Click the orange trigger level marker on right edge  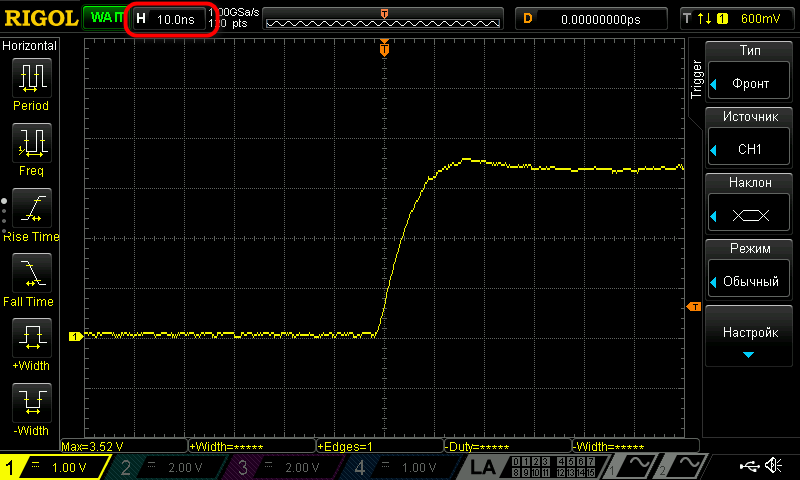click(x=691, y=306)
